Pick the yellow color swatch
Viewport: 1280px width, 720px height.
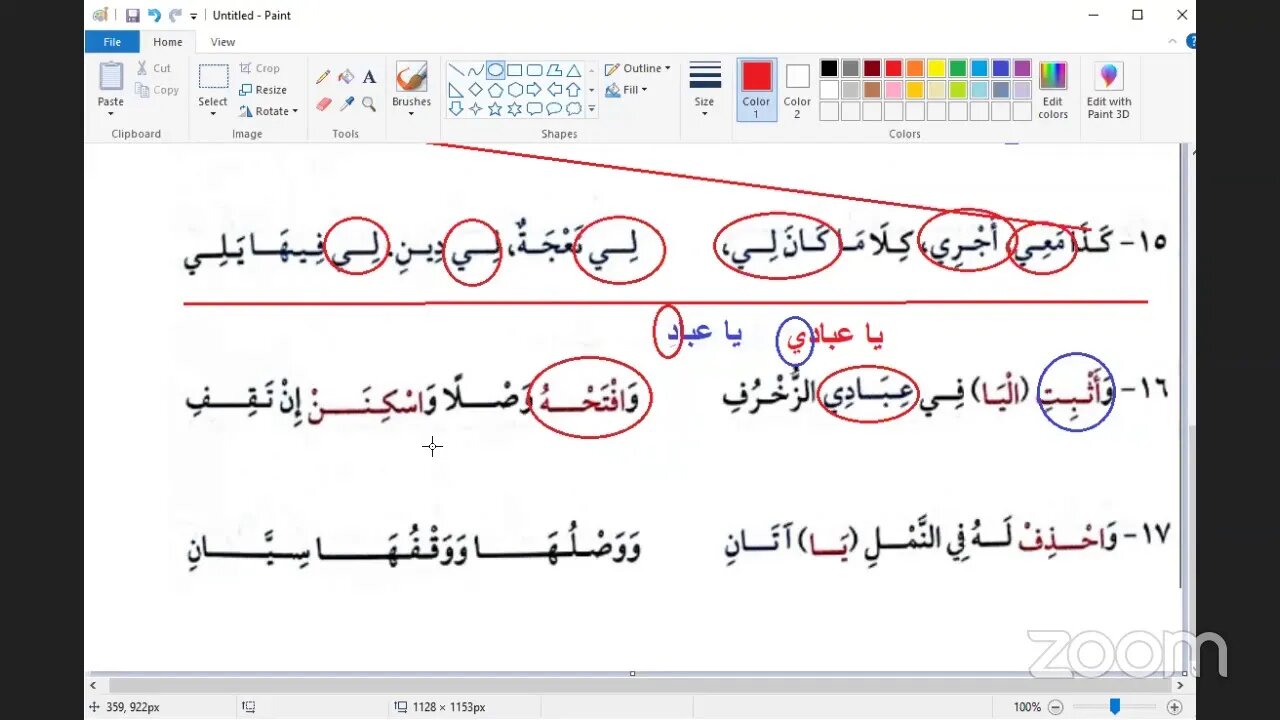coord(936,68)
